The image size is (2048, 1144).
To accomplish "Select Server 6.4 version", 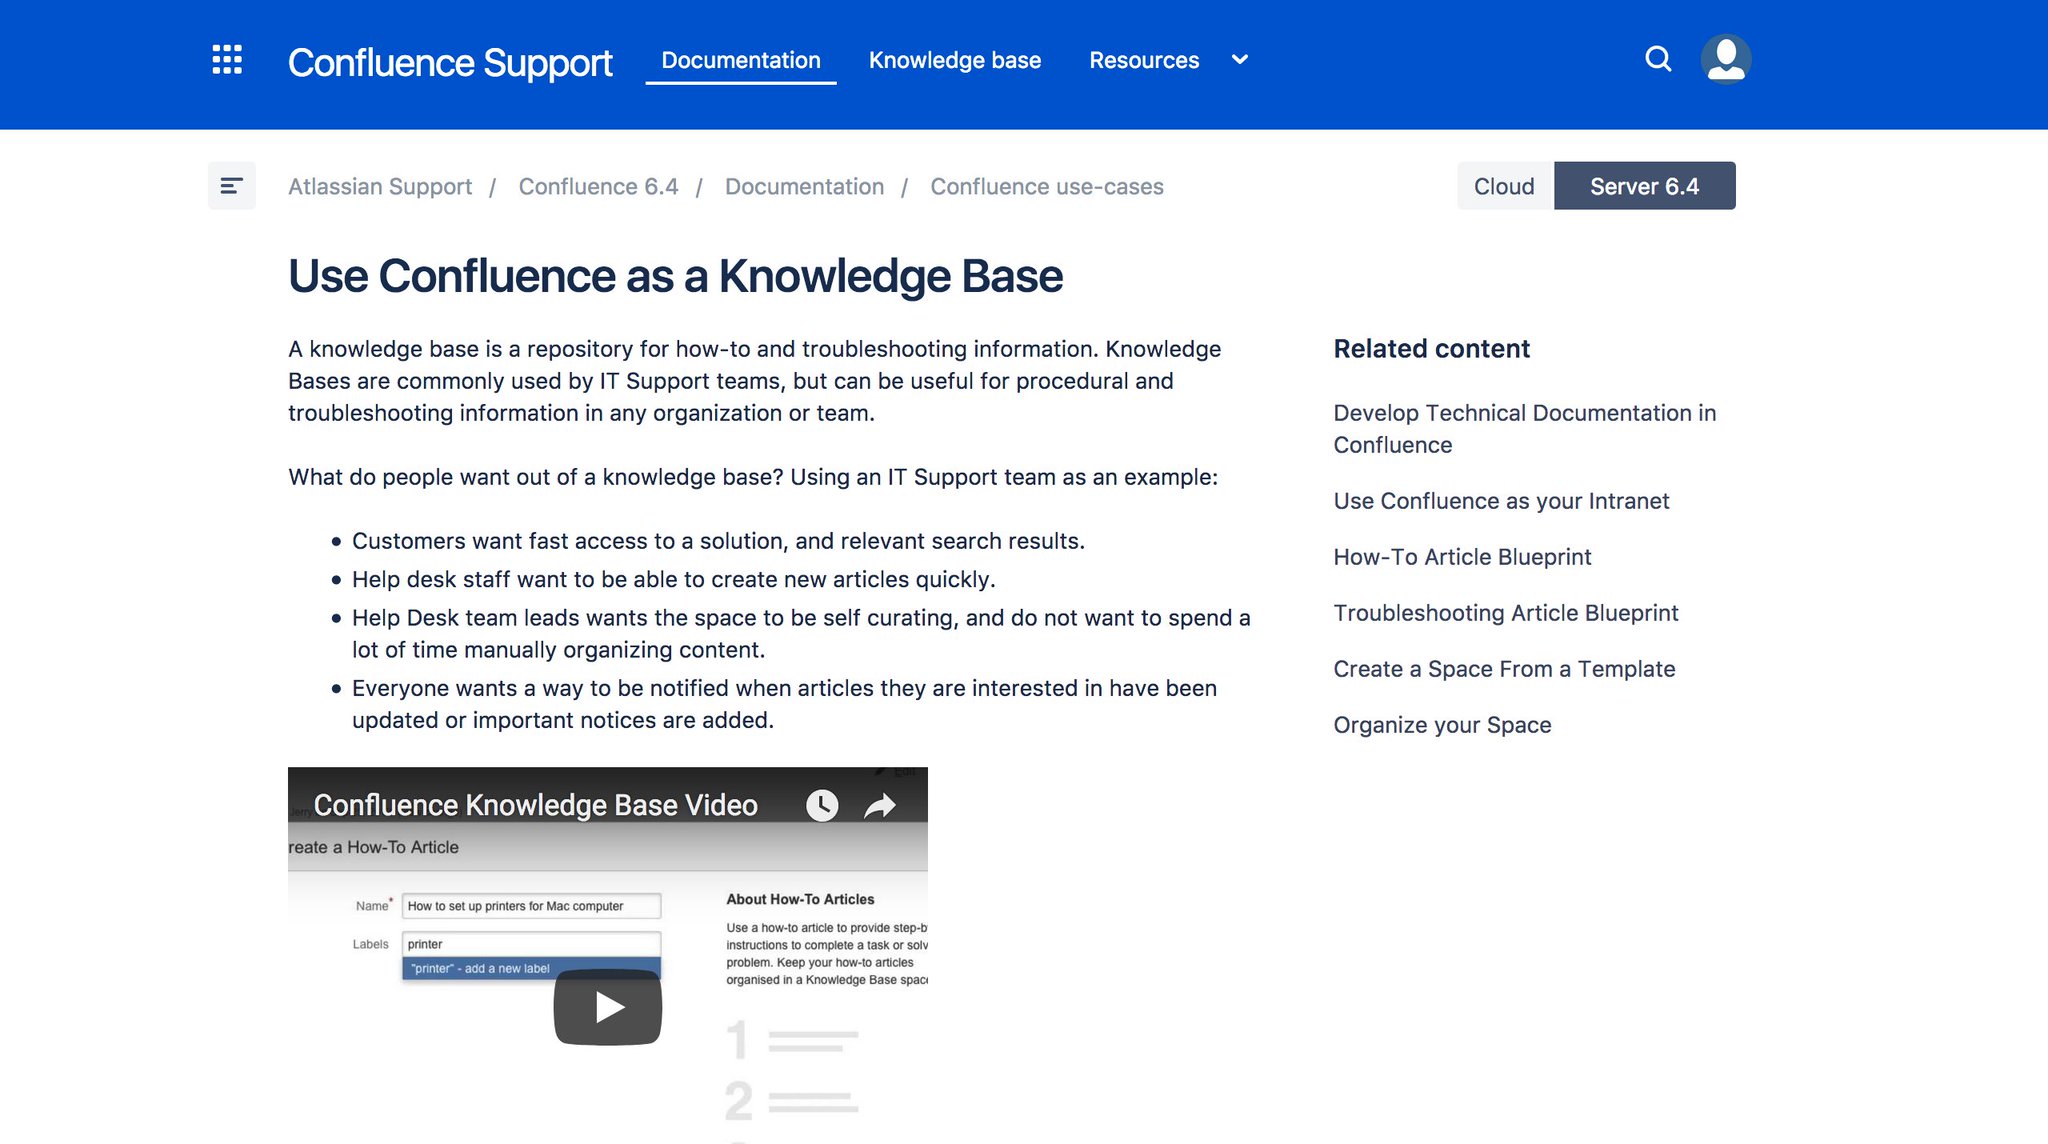I will coord(1644,186).
